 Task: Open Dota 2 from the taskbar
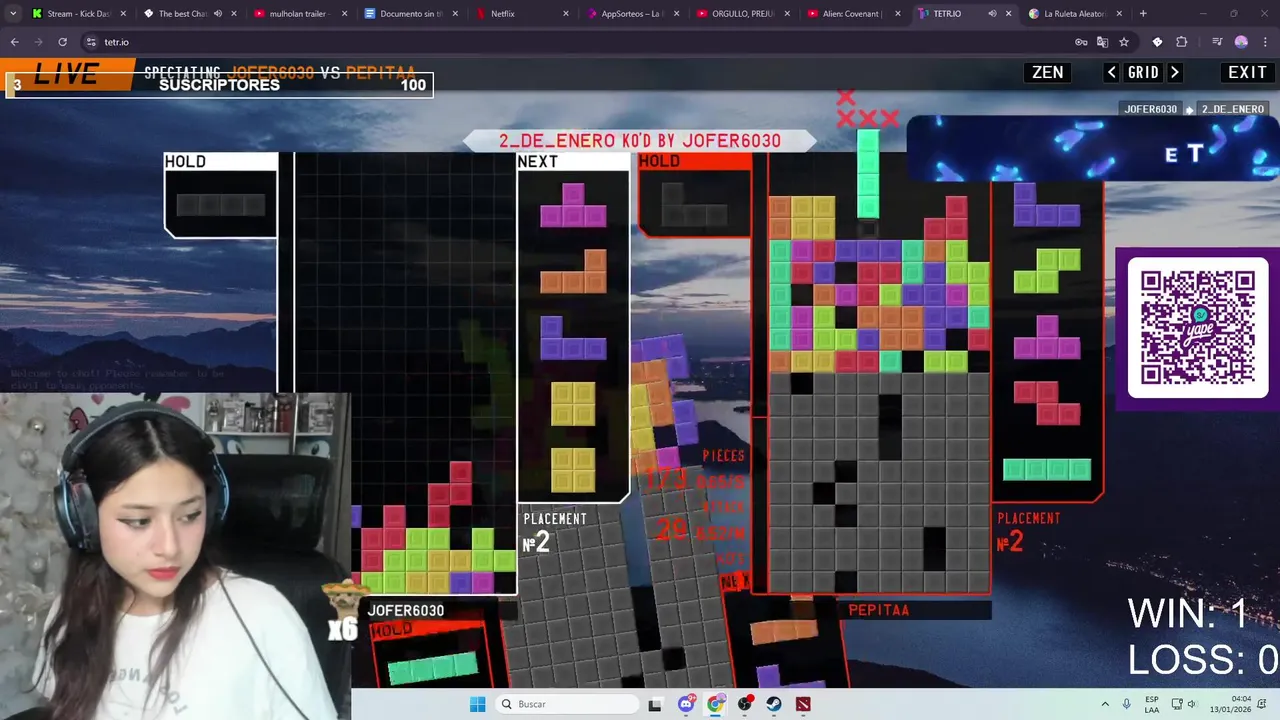(x=803, y=704)
